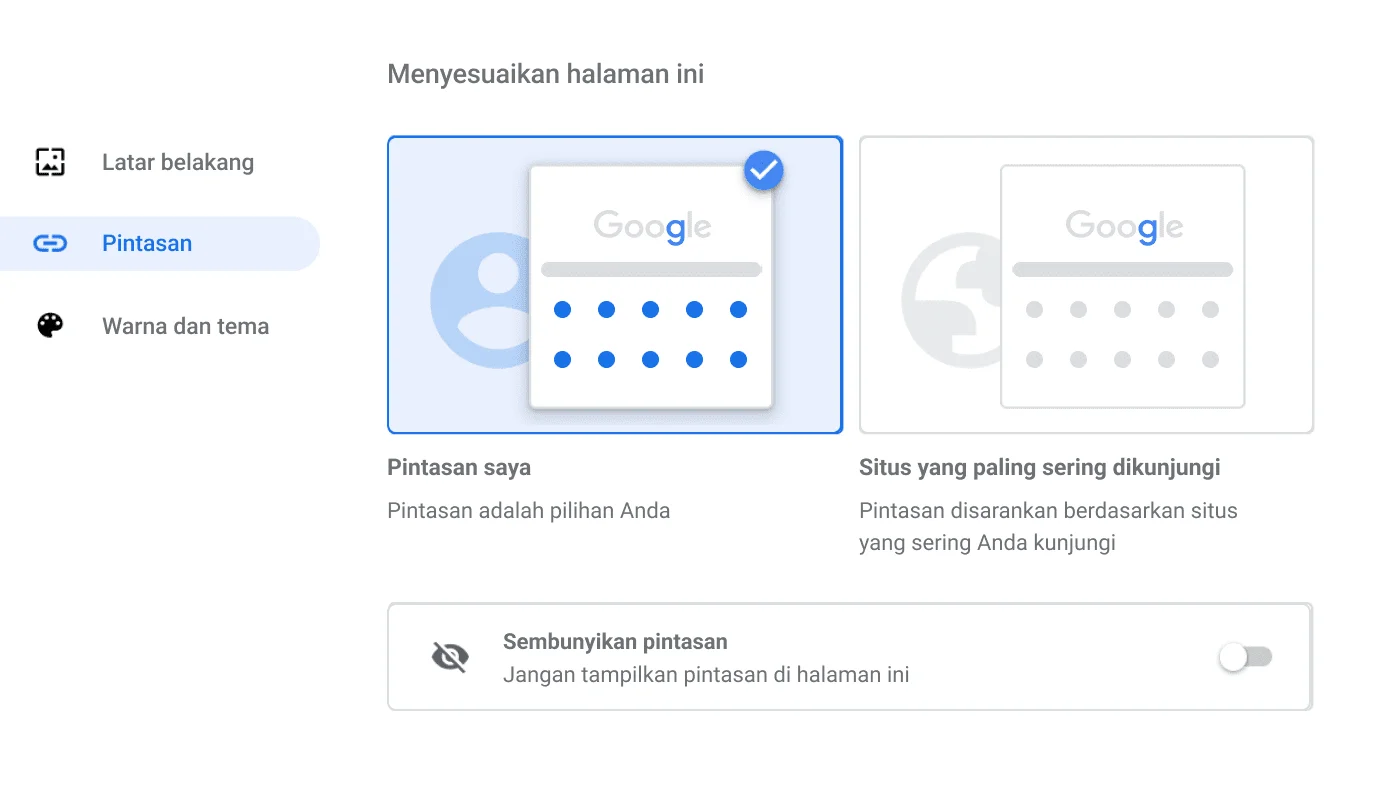Open the Latar belakang section

(x=178, y=162)
